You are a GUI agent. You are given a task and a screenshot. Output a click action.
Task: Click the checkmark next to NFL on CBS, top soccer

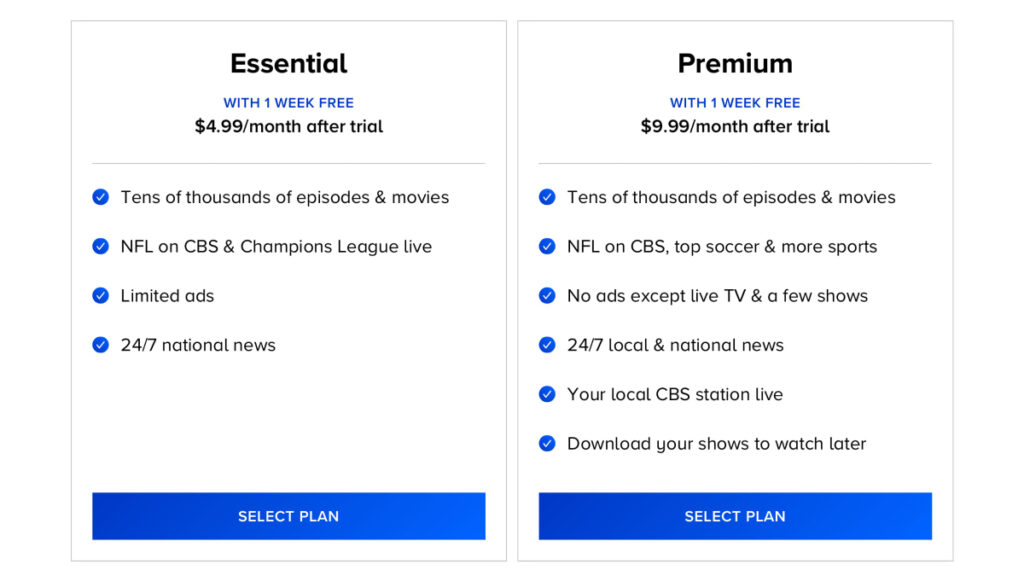click(547, 246)
